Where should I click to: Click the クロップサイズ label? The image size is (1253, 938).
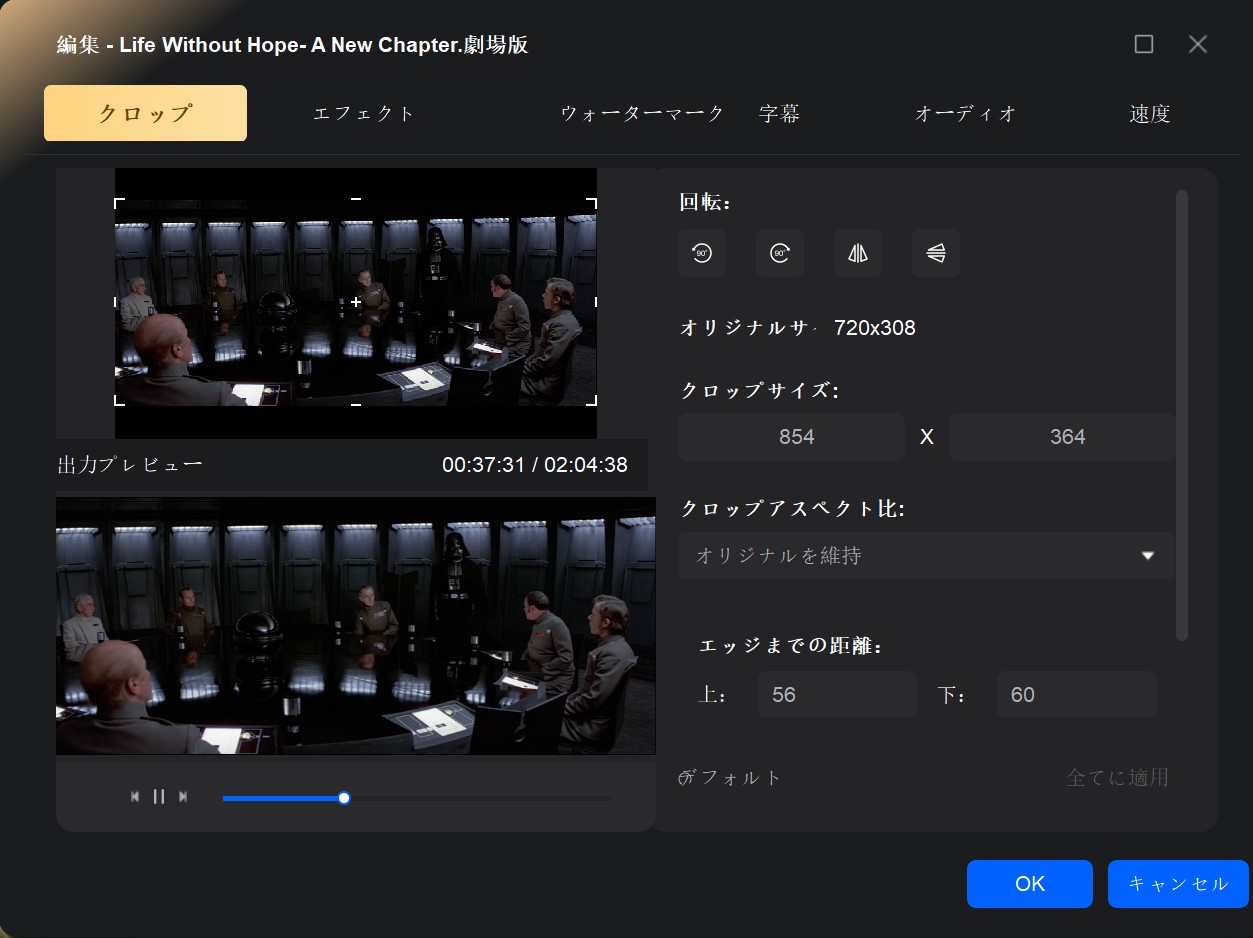[759, 390]
